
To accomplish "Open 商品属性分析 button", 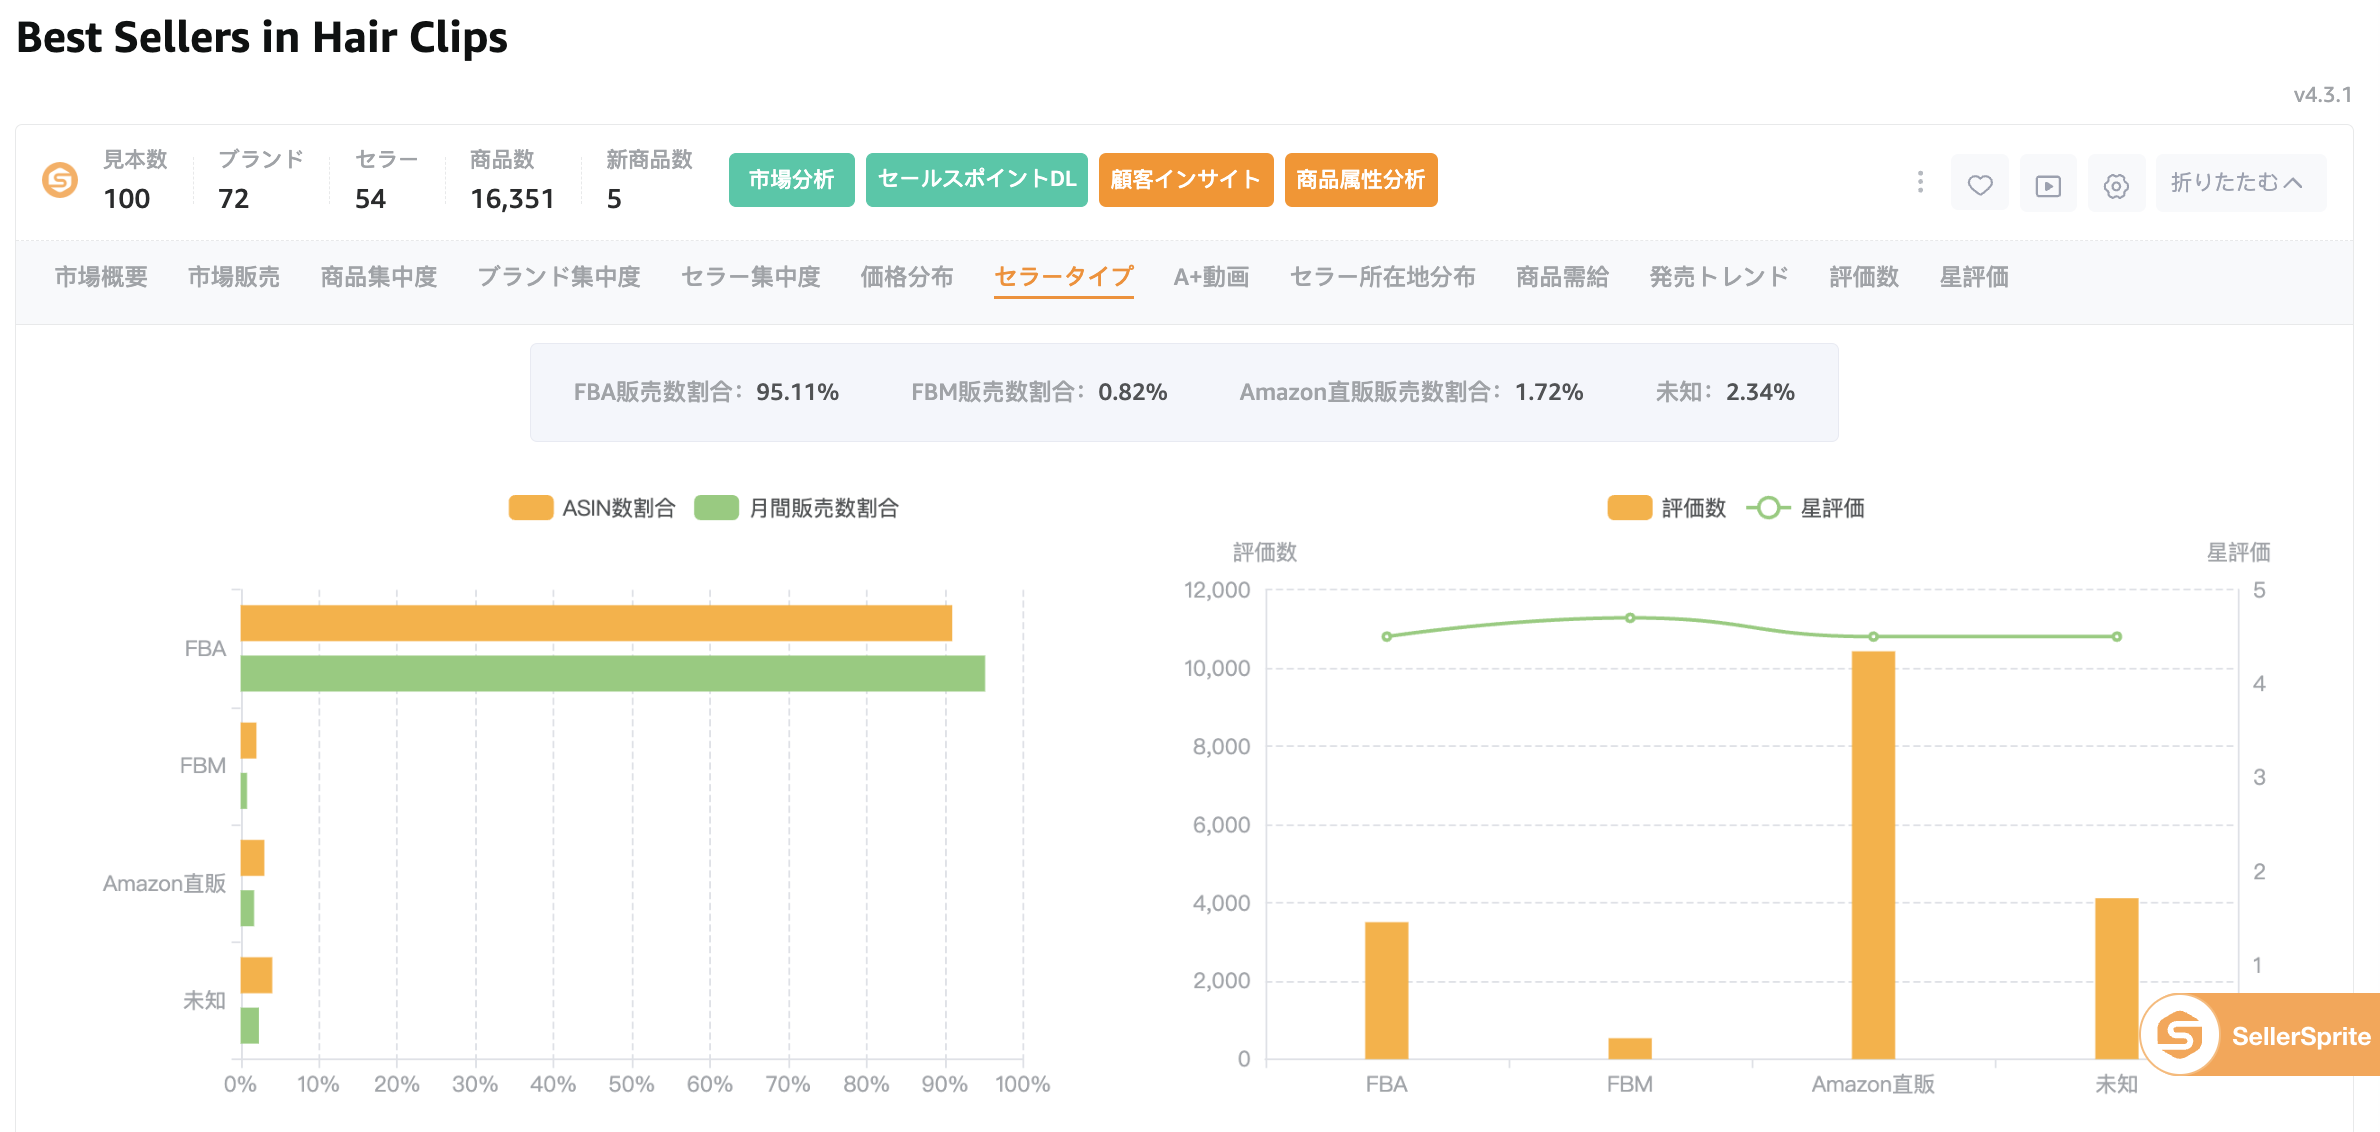I will coord(1360,180).
